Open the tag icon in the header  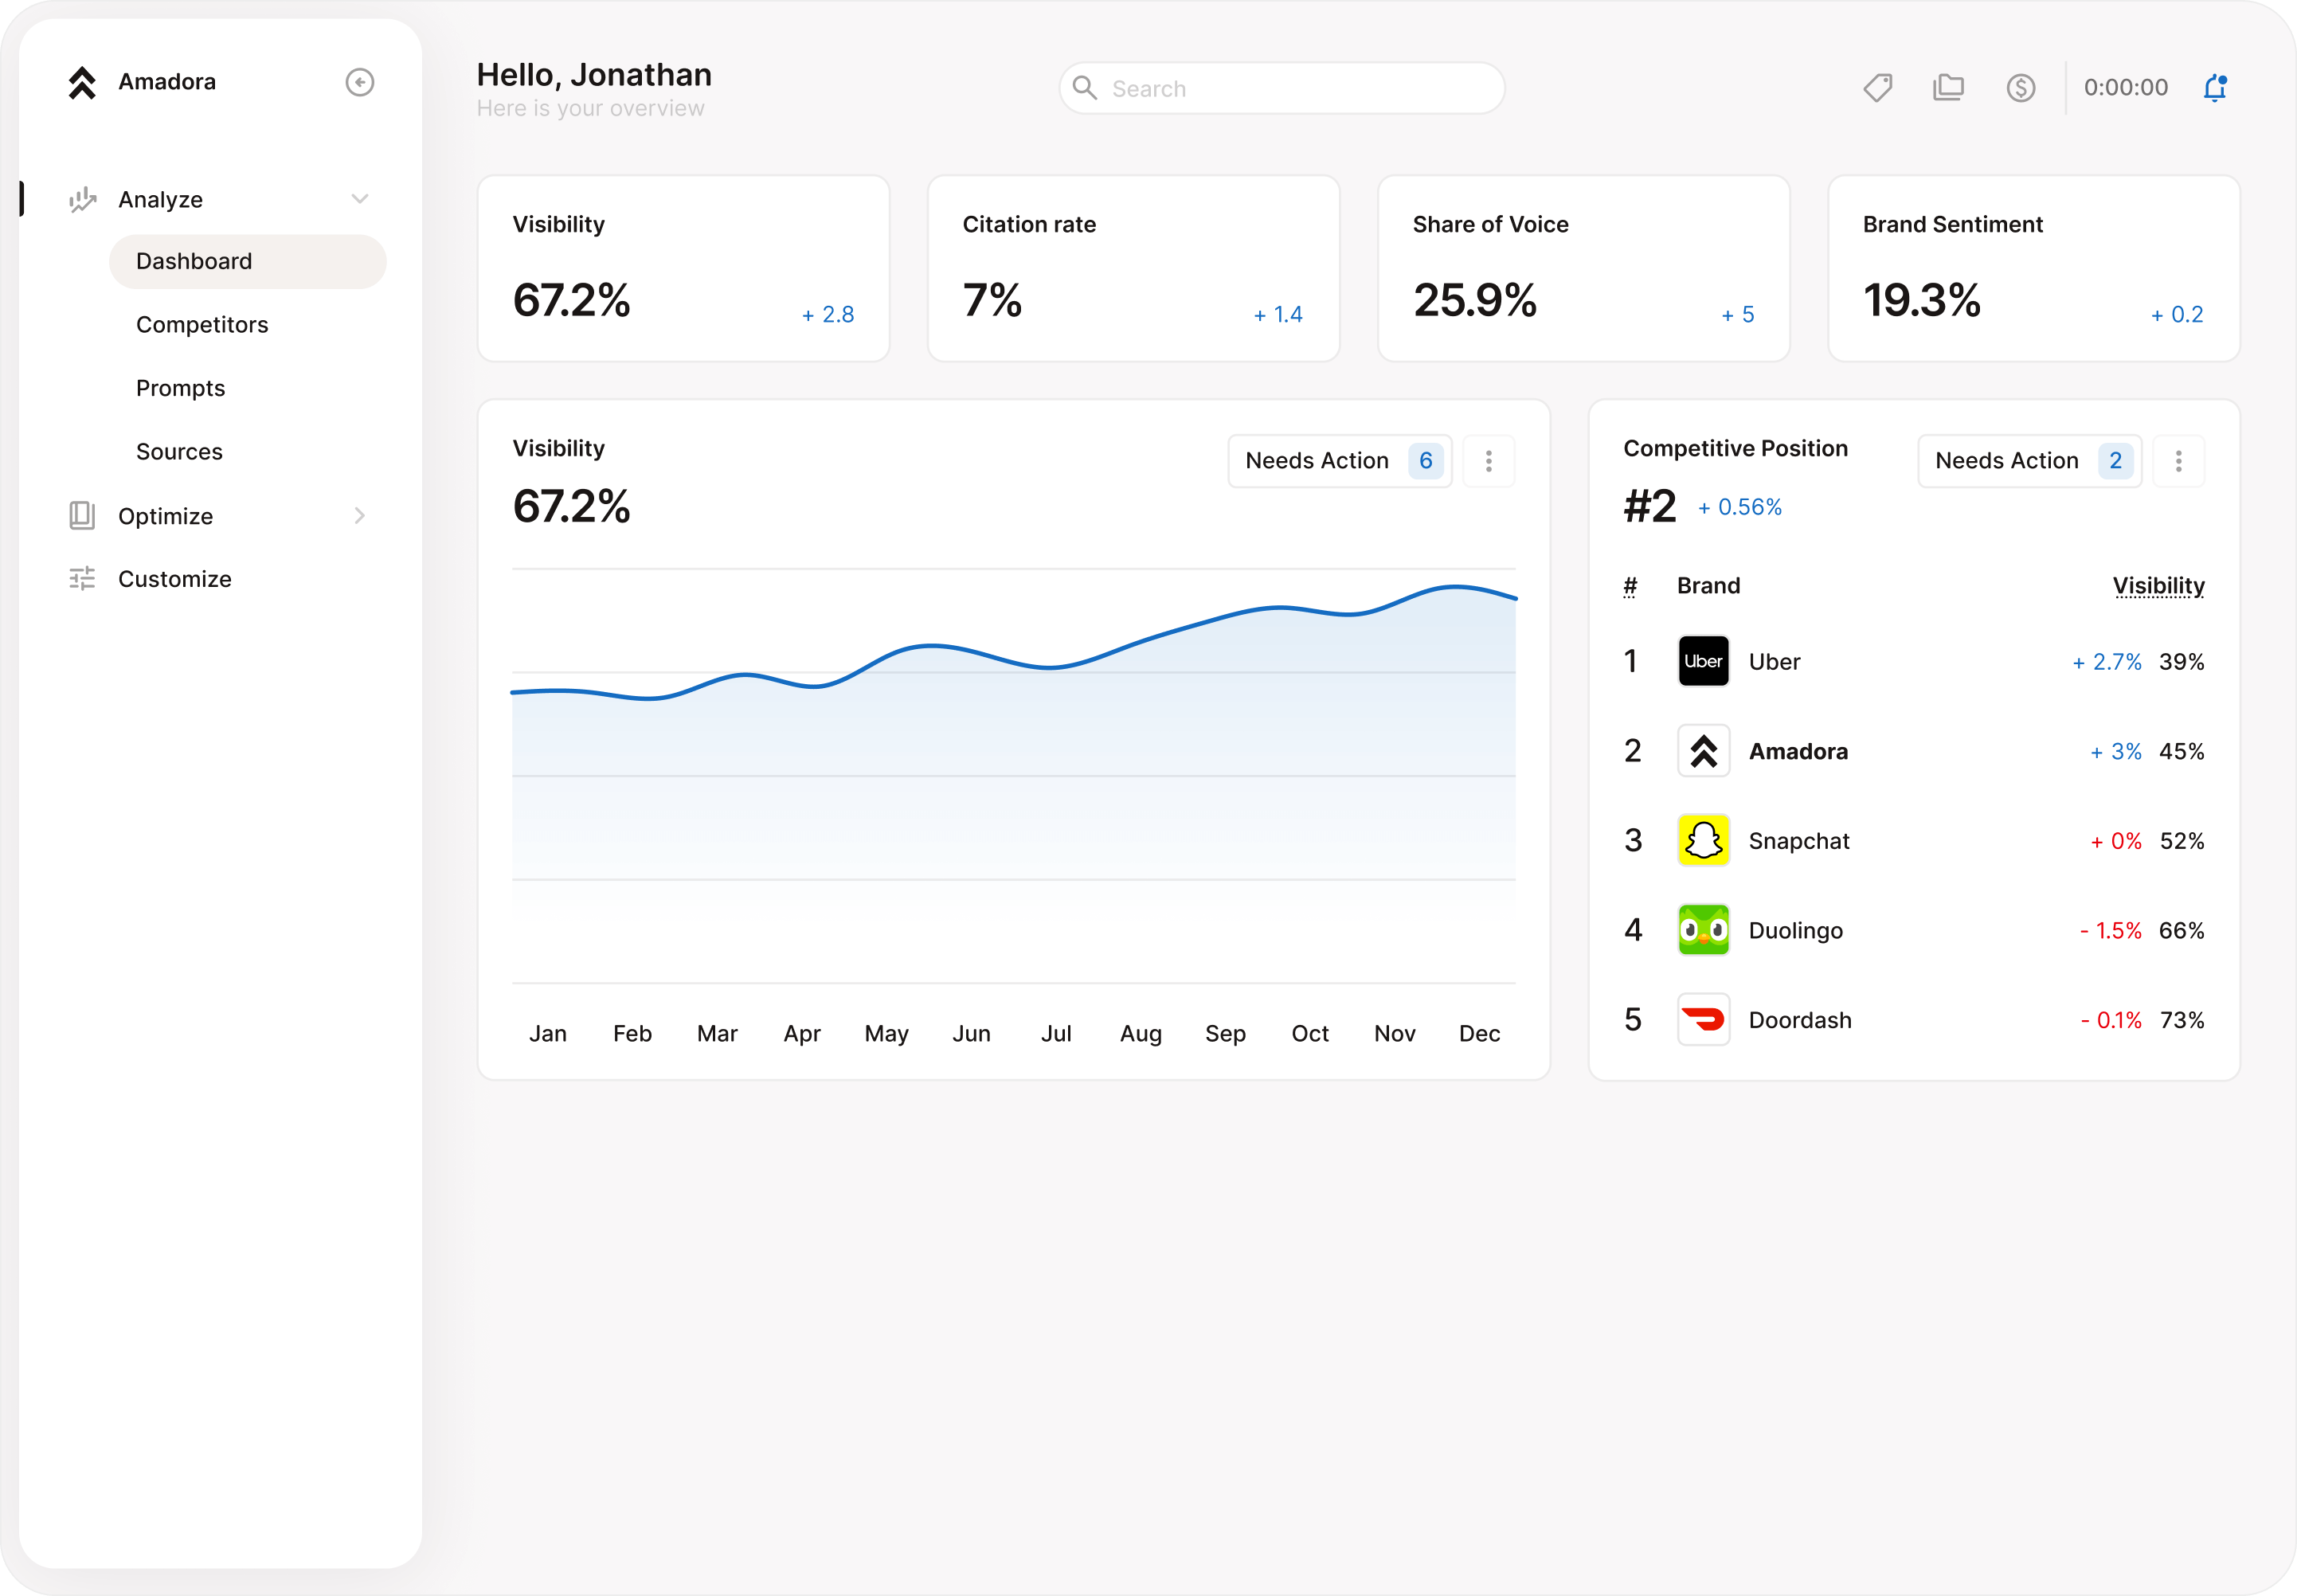click(1878, 88)
